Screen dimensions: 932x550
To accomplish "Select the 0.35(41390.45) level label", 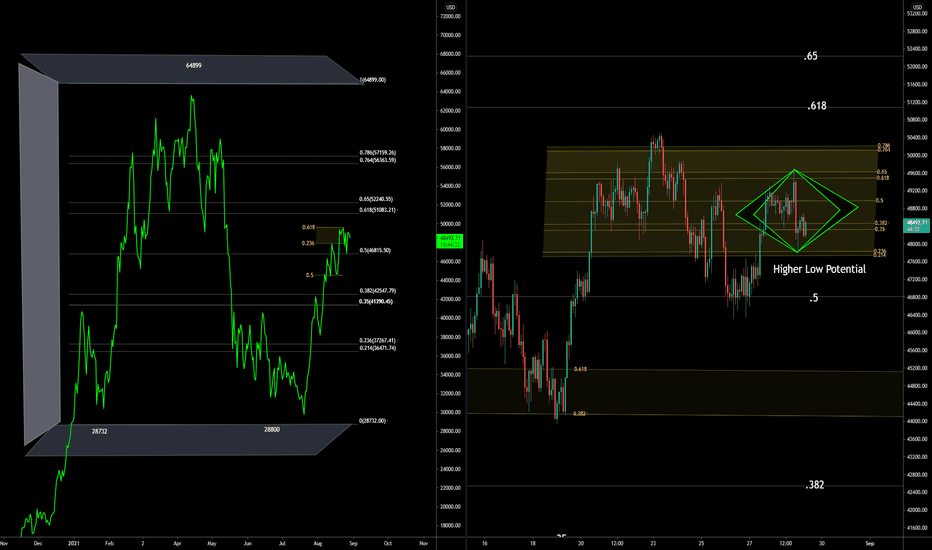I will (376, 301).
